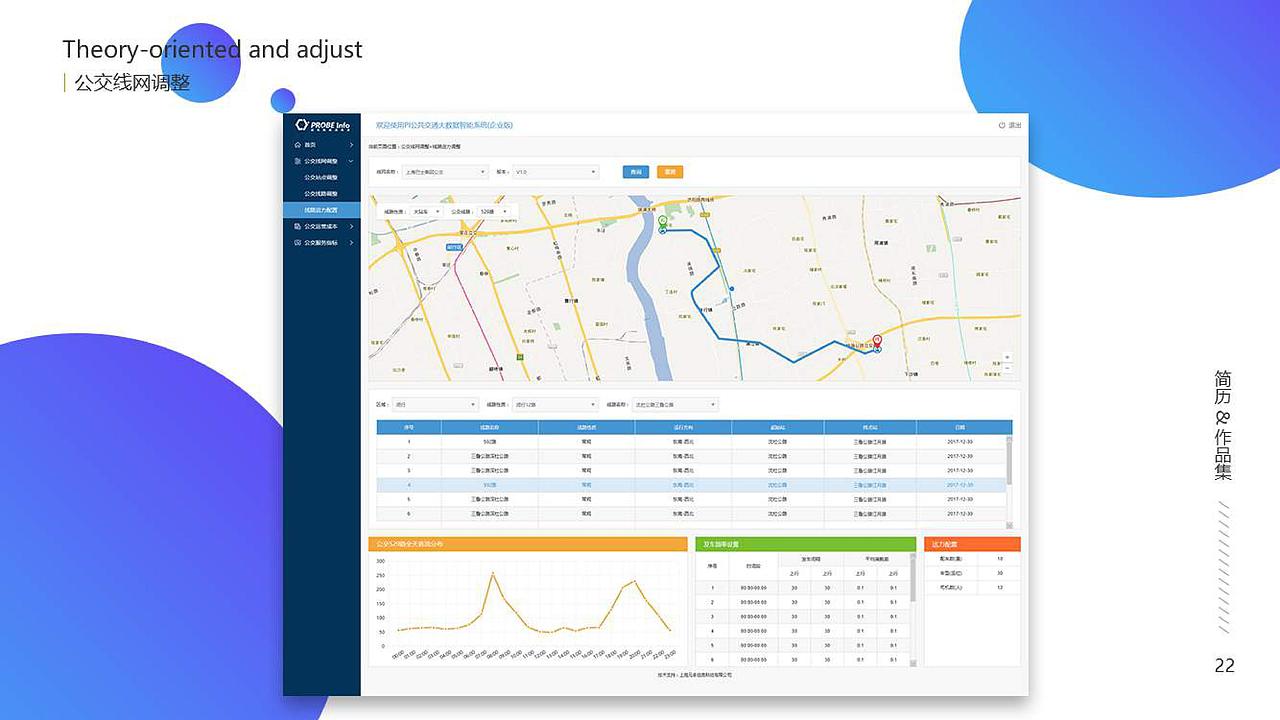Open the 区域 dropdown above the route table

(435, 405)
